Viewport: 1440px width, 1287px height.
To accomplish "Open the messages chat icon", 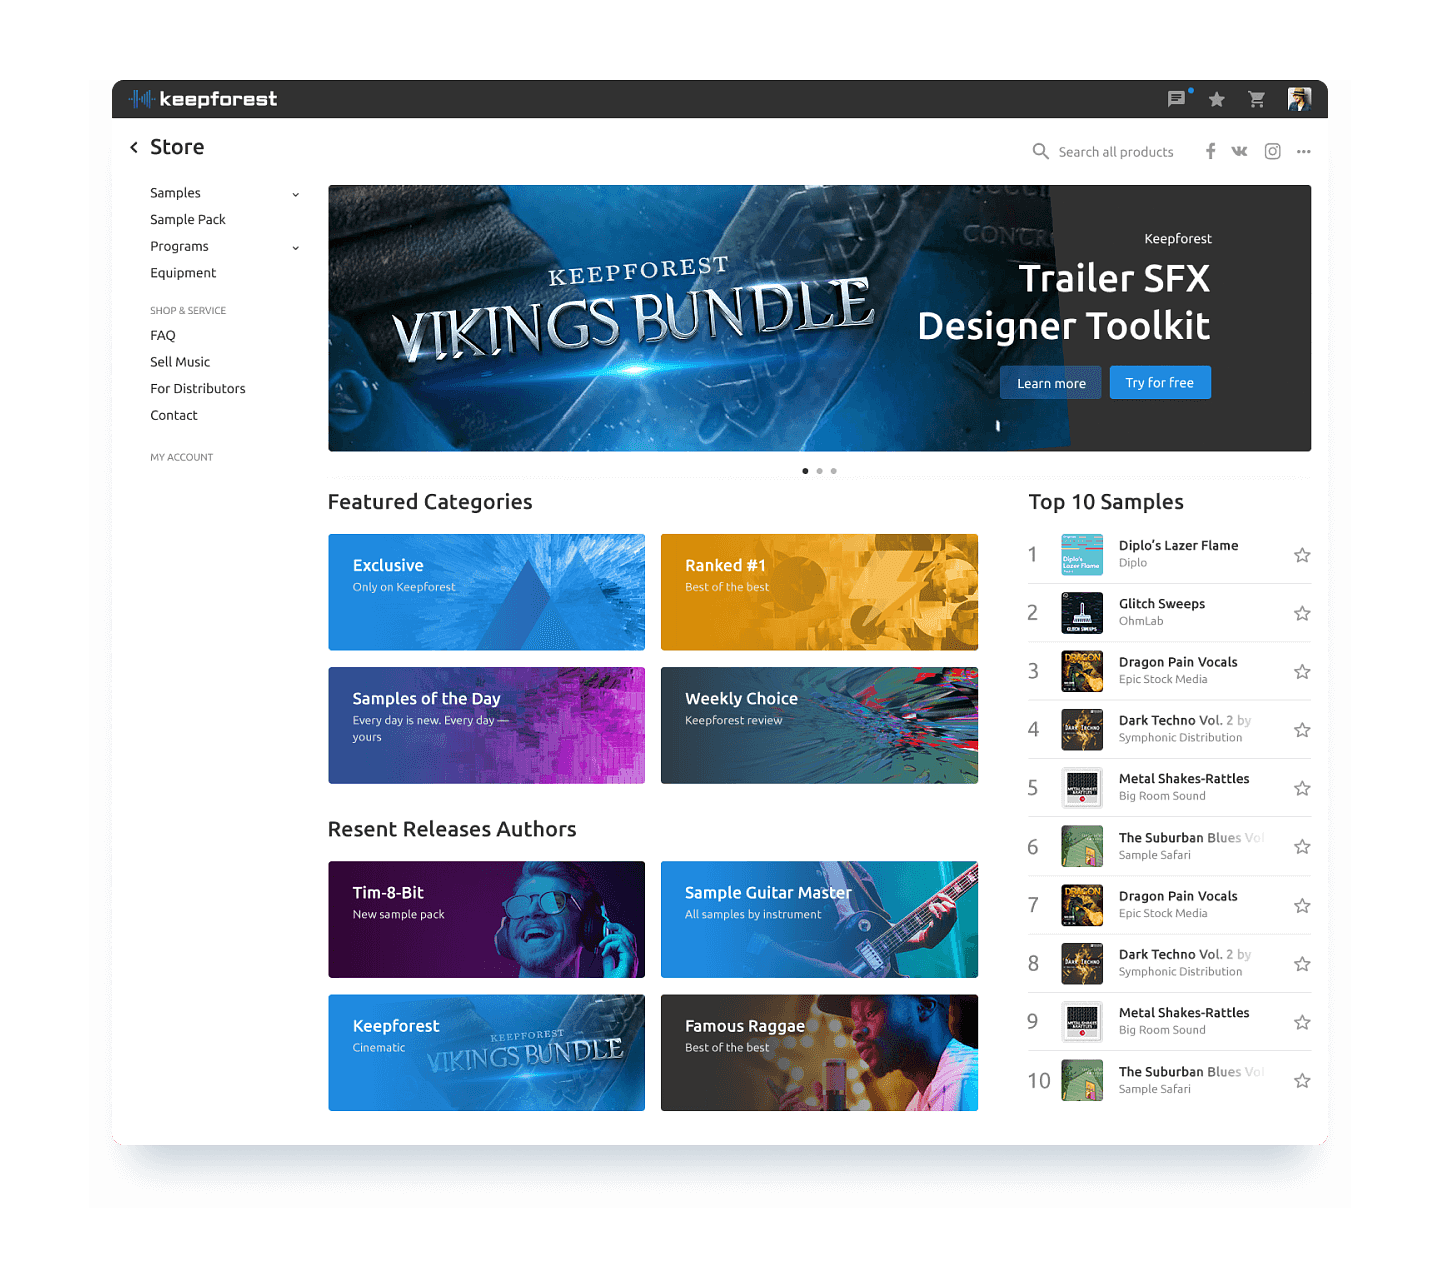I will (1177, 99).
